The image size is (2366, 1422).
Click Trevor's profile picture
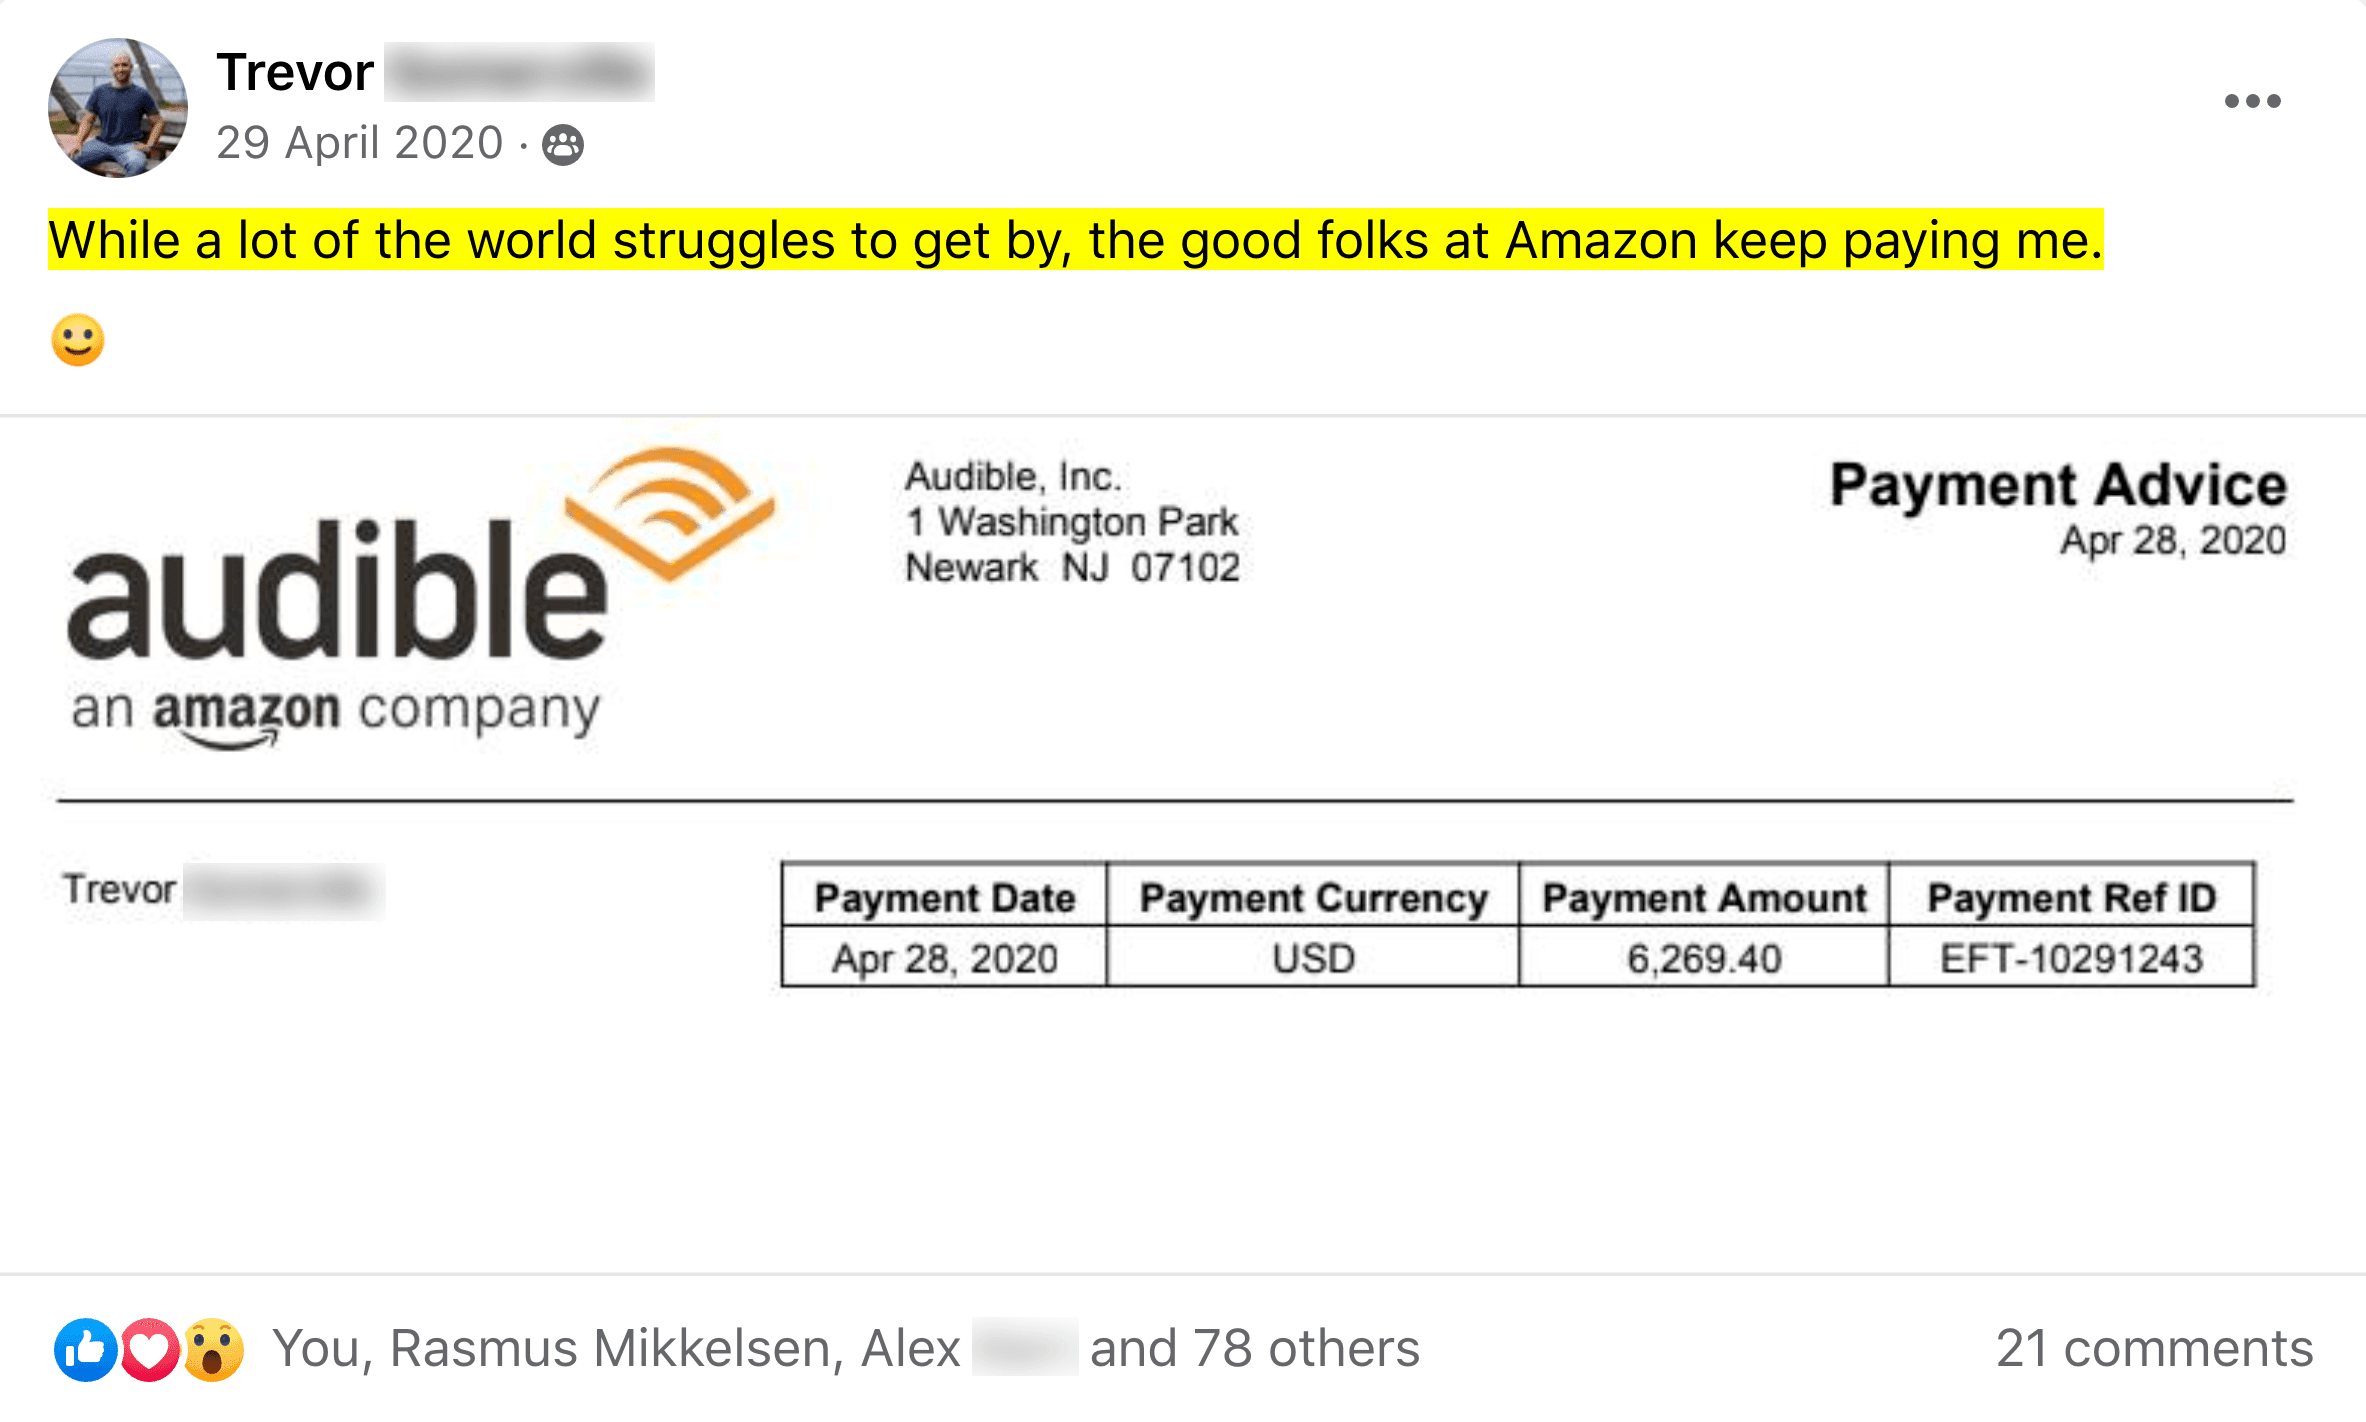pos(118,108)
